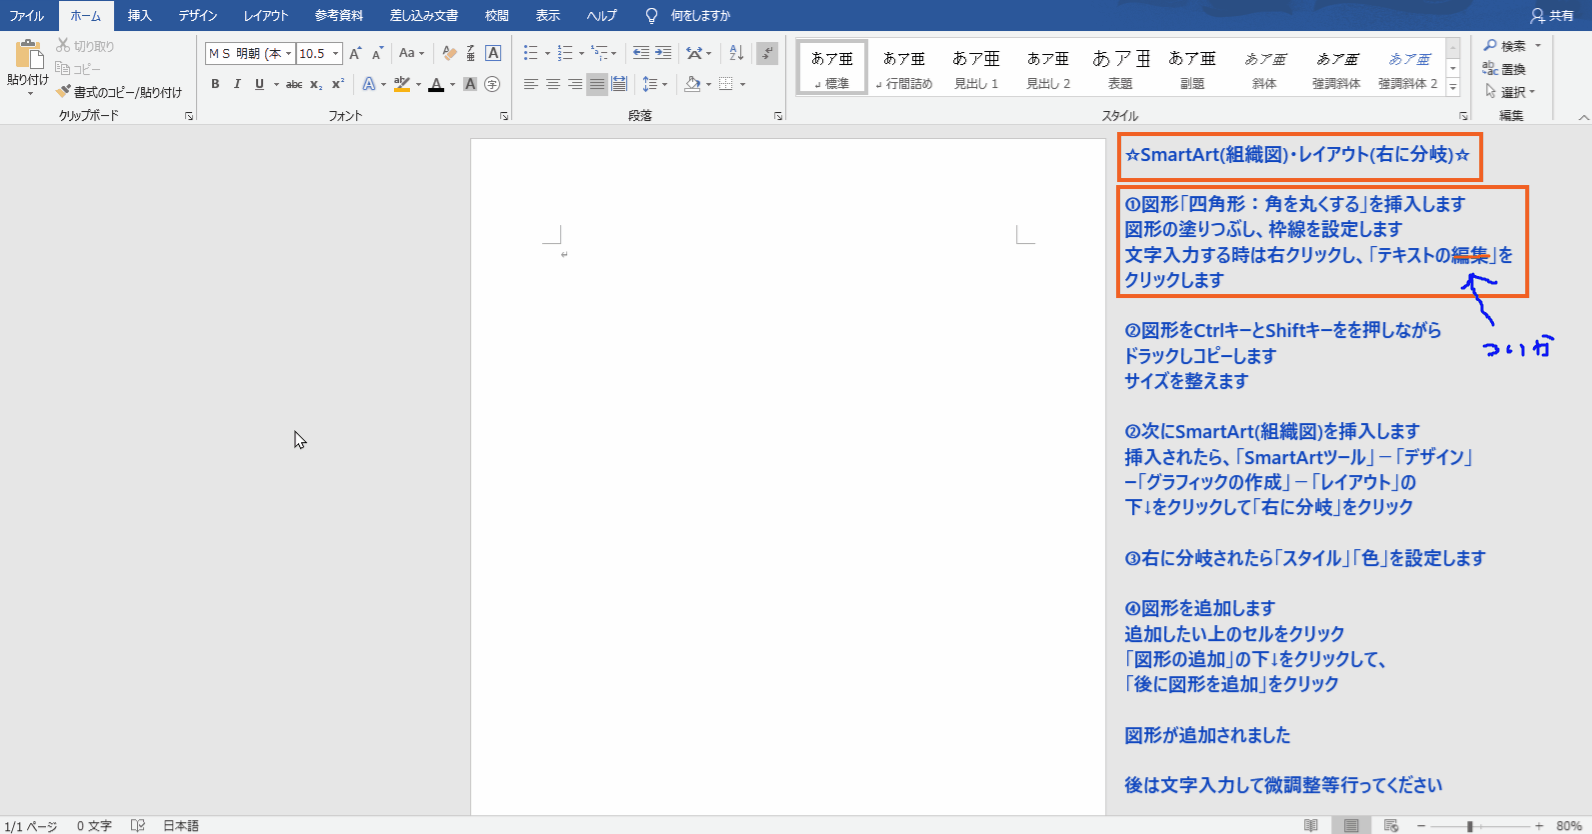Click the 置換 (Replace) button

point(1505,69)
